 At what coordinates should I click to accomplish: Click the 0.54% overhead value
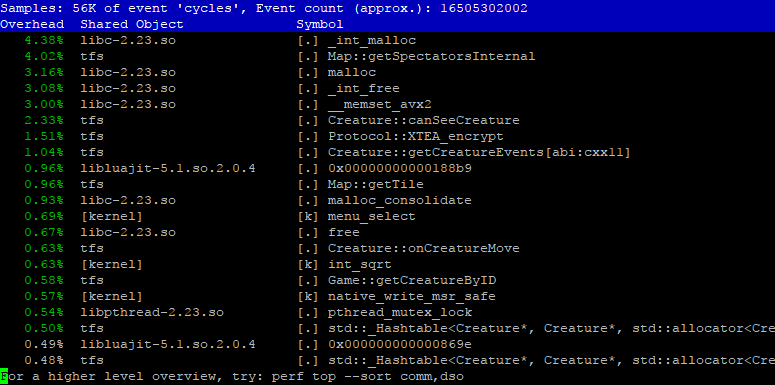click(44, 313)
